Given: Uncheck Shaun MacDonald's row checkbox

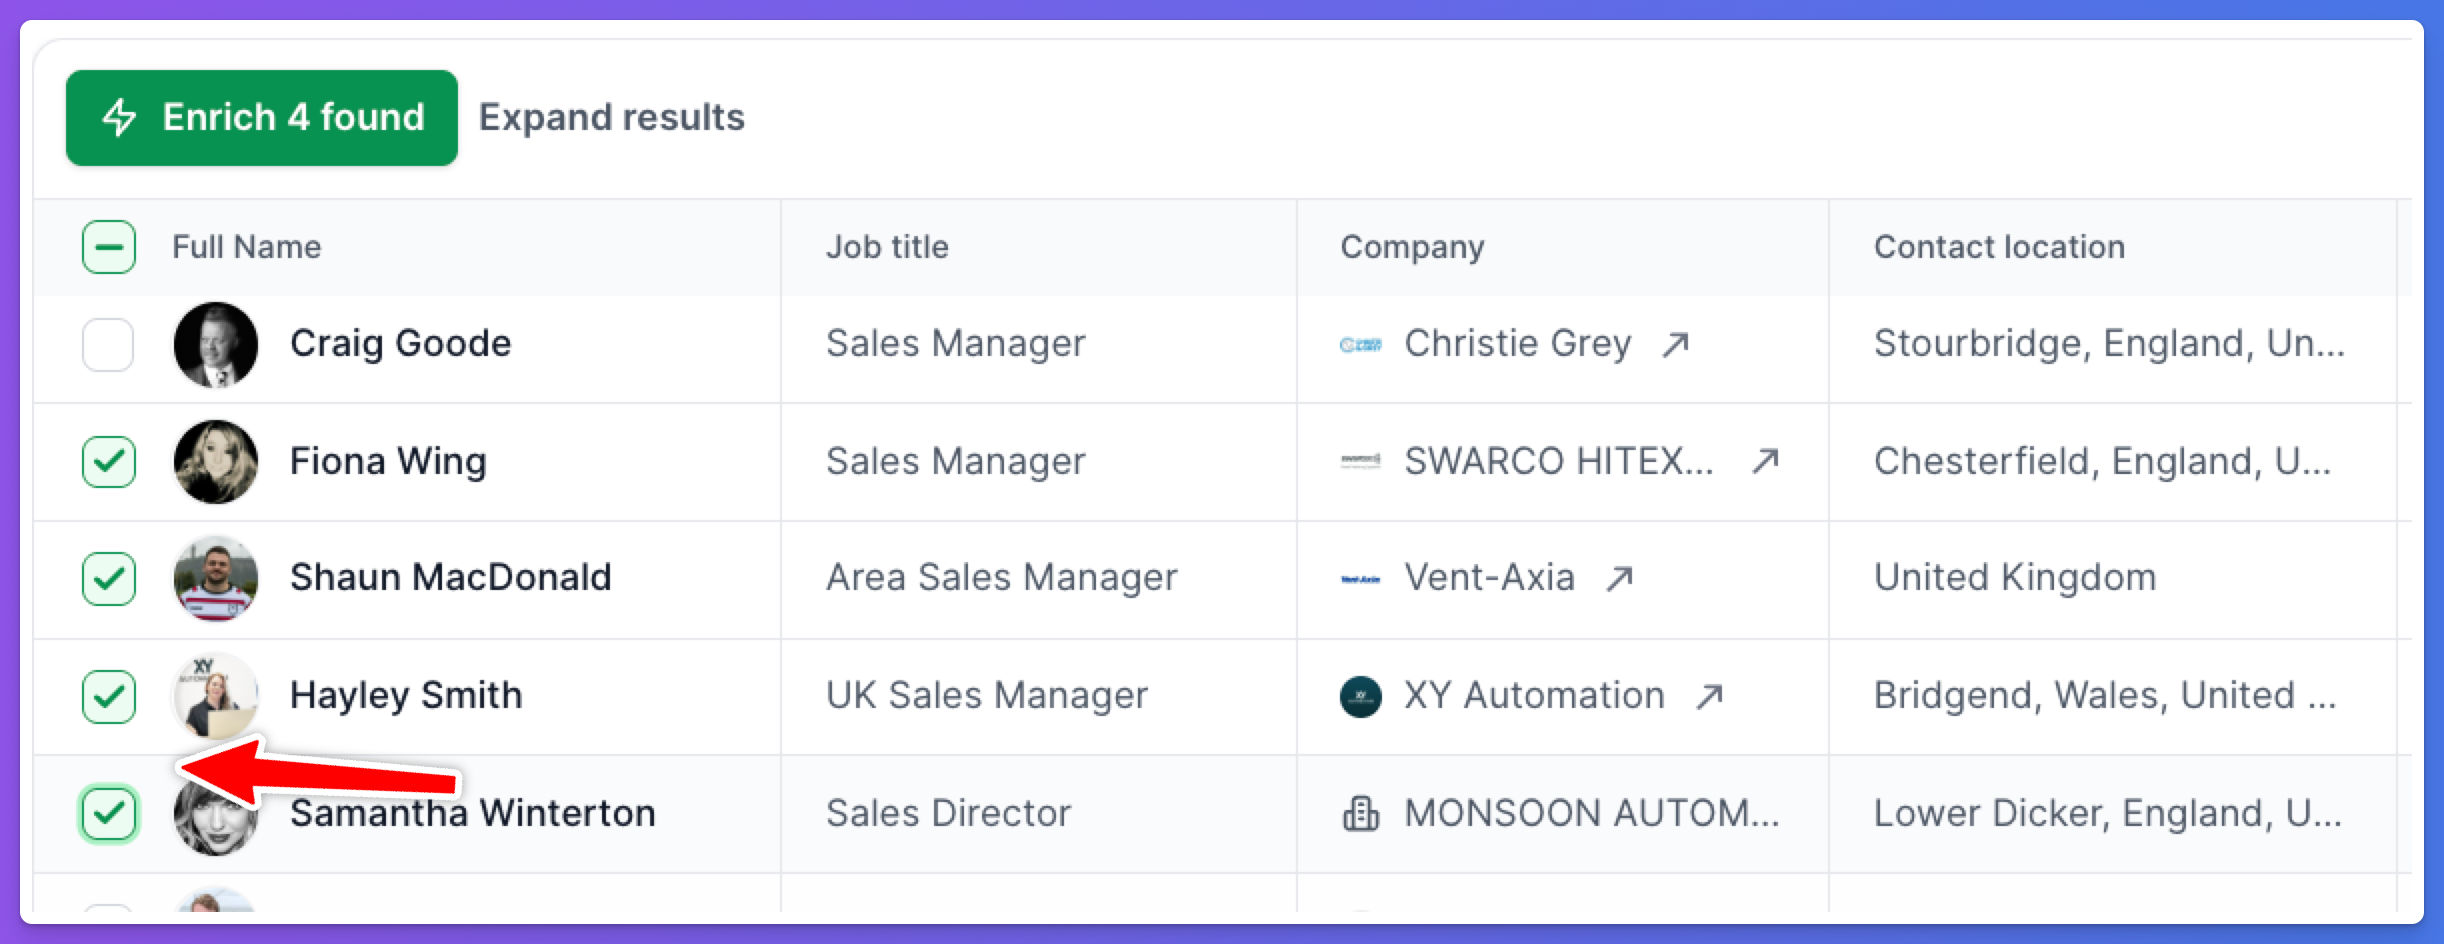Looking at the screenshot, I should click(108, 579).
